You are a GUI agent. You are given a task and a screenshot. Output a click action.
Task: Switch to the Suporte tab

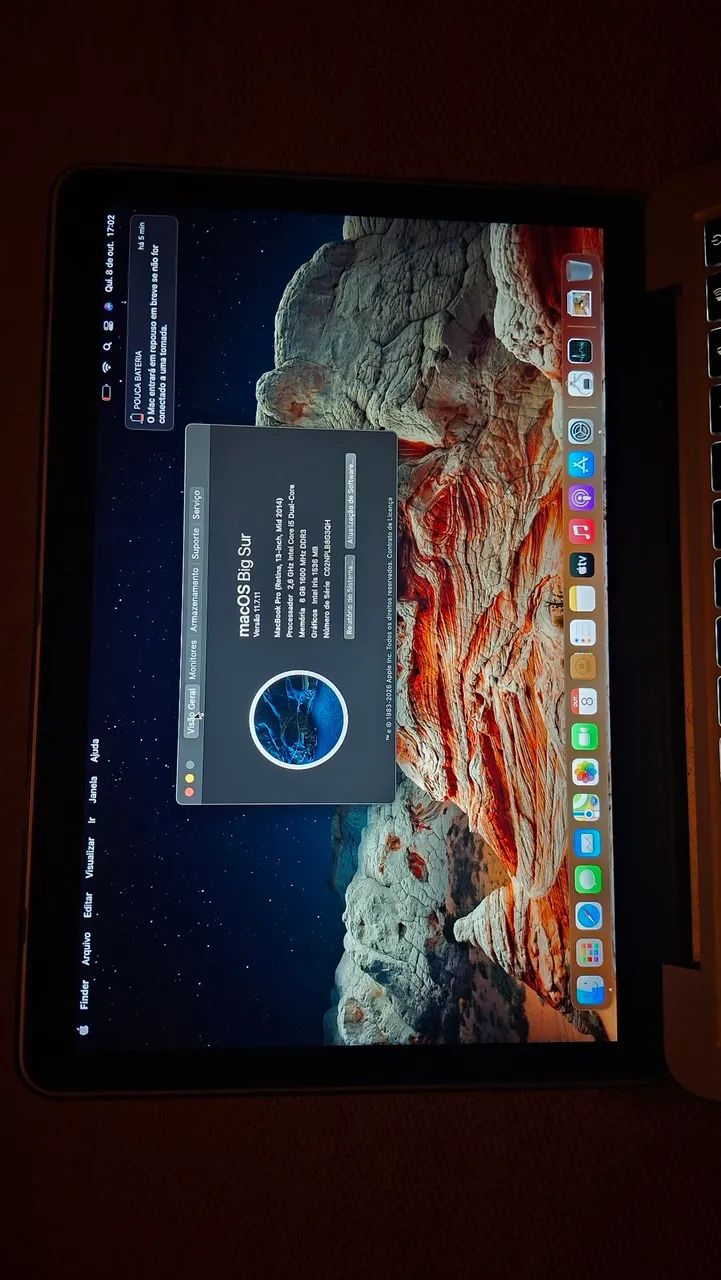point(195,543)
